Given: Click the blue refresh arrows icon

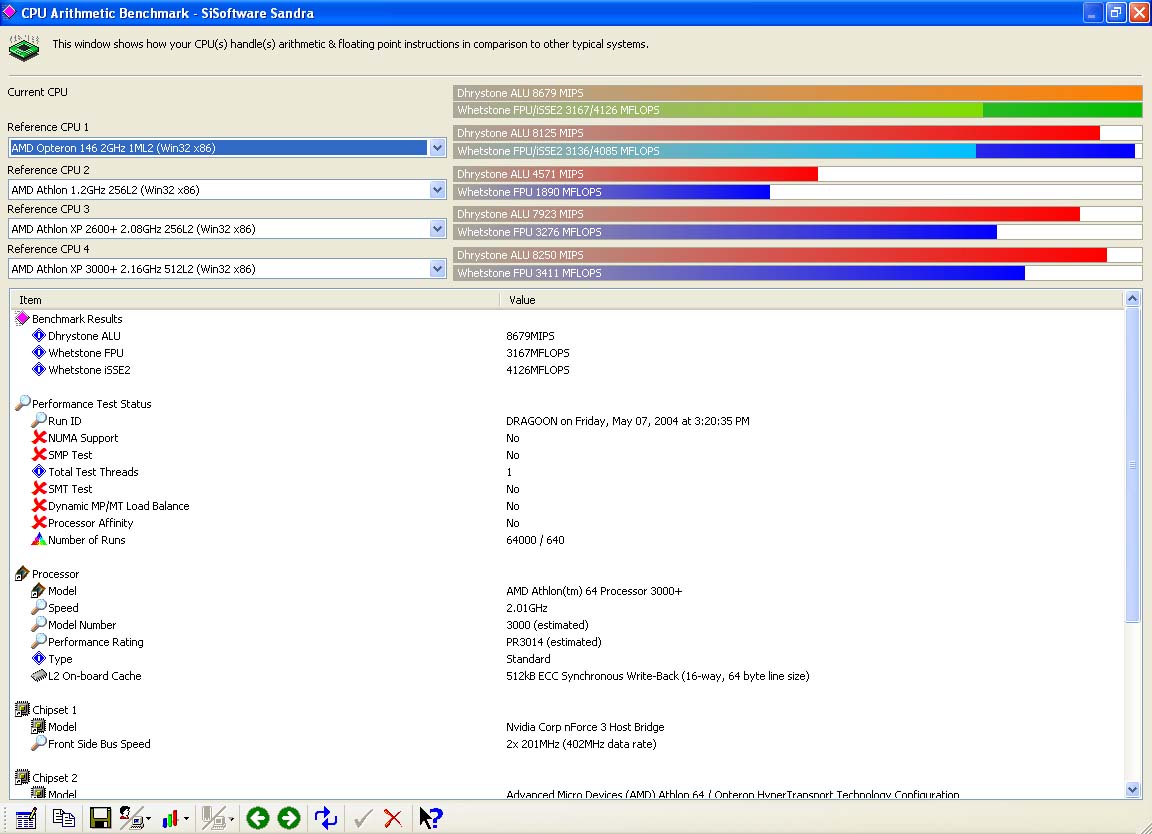Looking at the screenshot, I should (325, 818).
